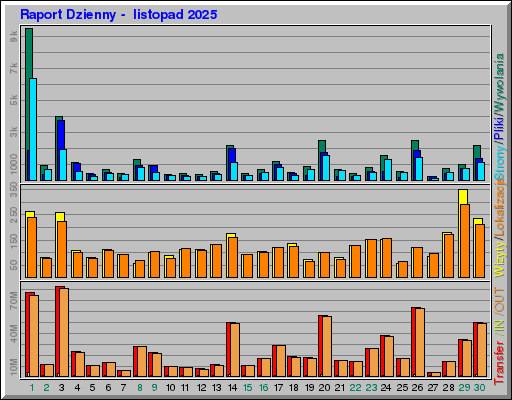The height and width of the screenshot is (400, 512).
Task: Click the 'Raport Dzienny - listopad 2025' title
Action: [x=119, y=15]
